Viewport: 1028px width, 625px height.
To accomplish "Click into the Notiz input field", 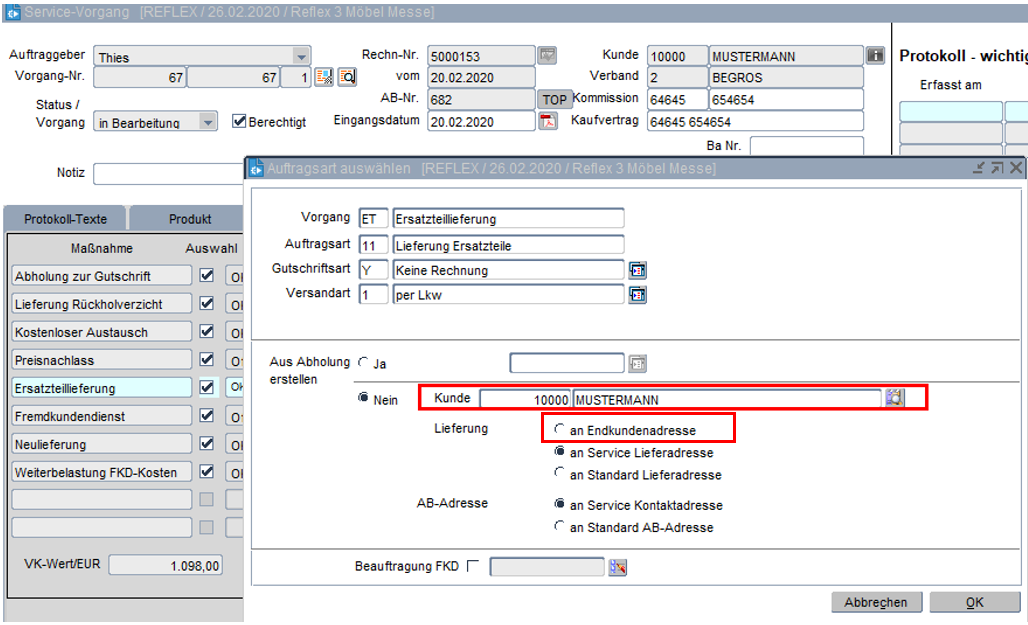I will 168,173.
